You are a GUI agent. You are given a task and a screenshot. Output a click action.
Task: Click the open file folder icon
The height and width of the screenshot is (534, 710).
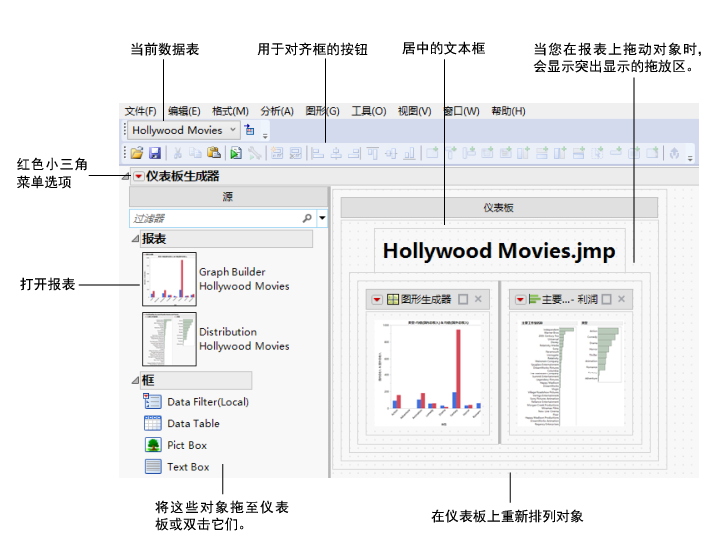pos(137,153)
